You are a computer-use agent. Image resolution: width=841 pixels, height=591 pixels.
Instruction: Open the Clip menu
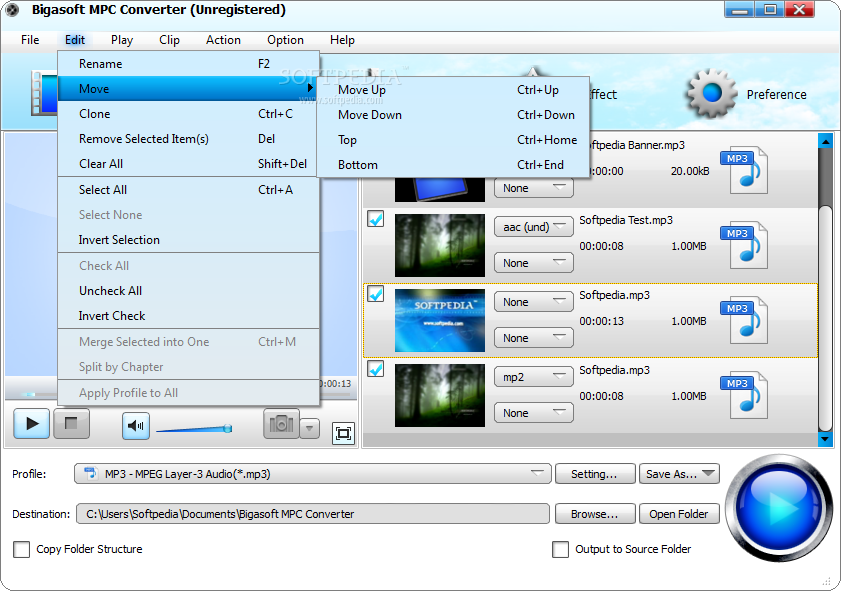pos(169,40)
